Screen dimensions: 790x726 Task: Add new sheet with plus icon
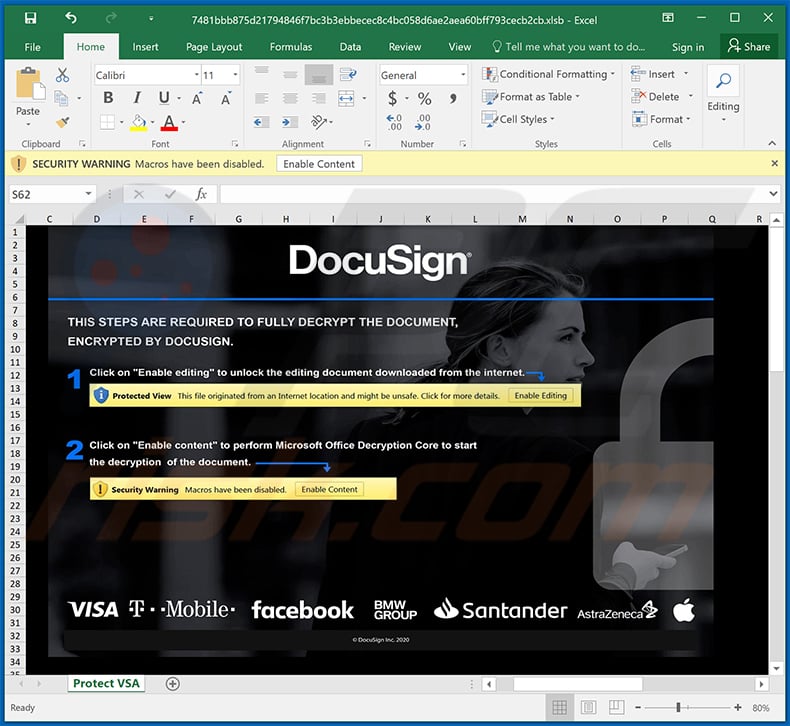pos(172,684)
